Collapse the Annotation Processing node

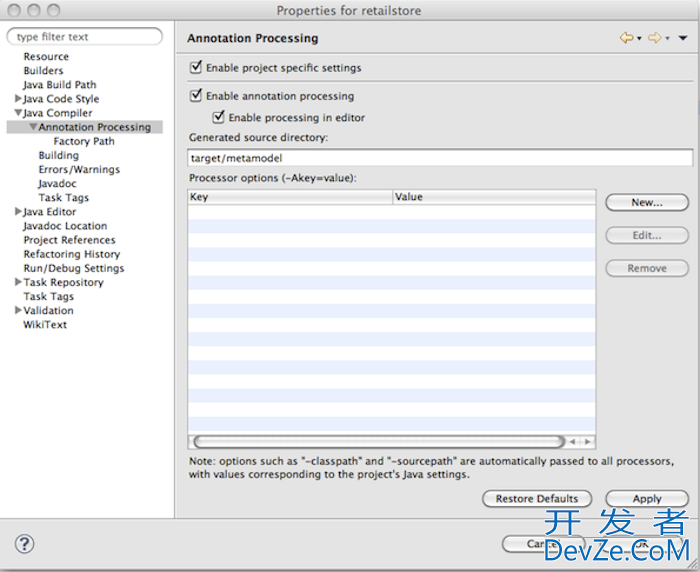(33, 127)
